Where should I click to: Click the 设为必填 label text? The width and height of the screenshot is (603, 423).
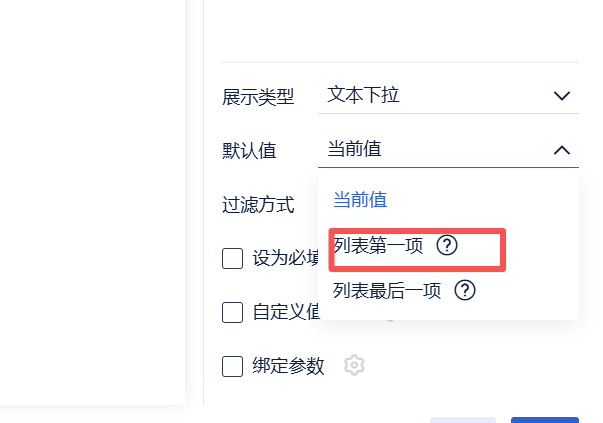click(x=285, y=259)
